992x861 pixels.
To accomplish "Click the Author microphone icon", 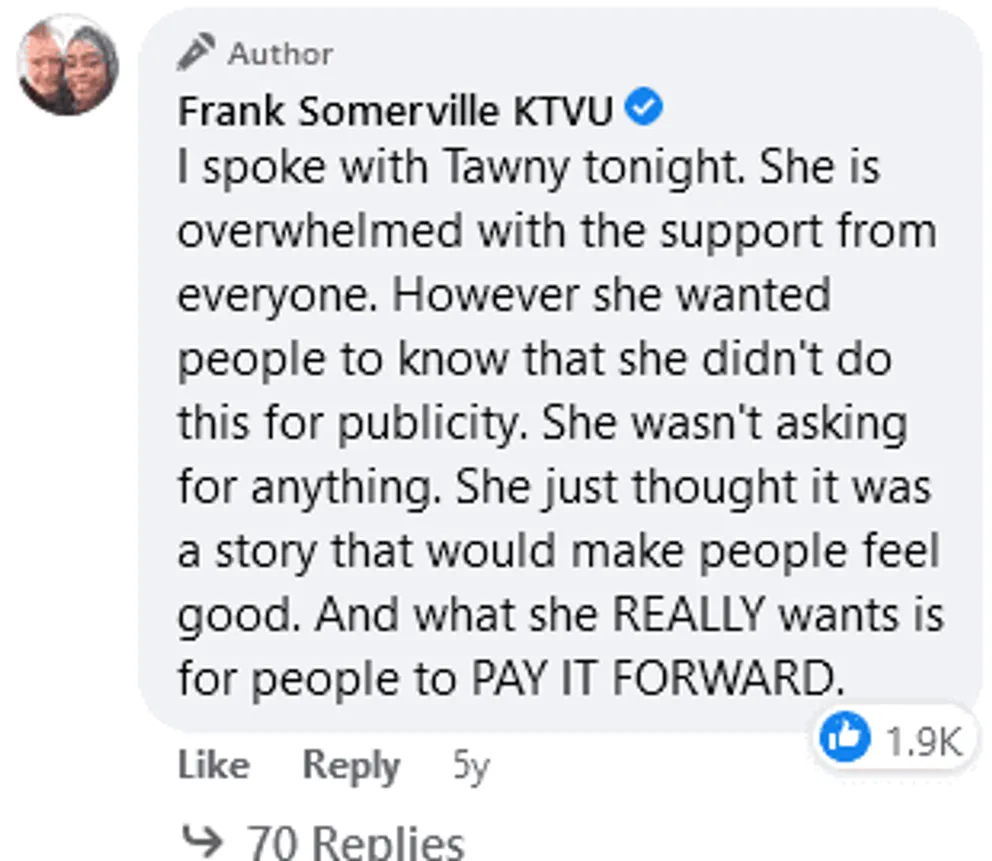I will point(196,52).
